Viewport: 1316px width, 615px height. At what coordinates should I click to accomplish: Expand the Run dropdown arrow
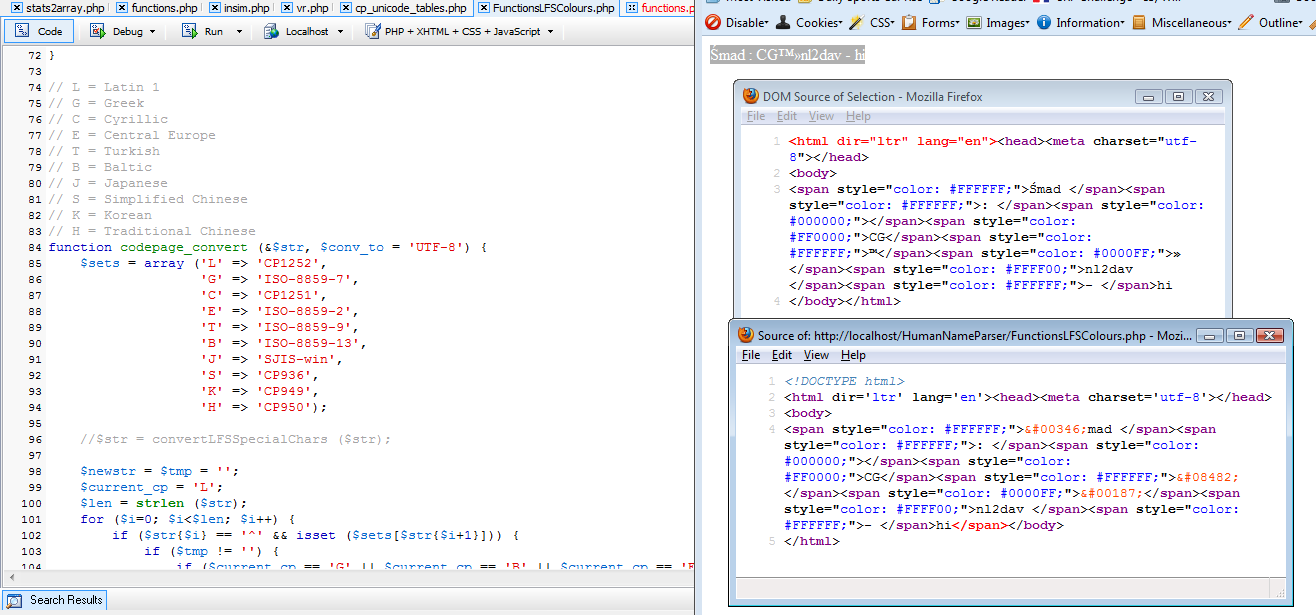click(x=239, y=32)
